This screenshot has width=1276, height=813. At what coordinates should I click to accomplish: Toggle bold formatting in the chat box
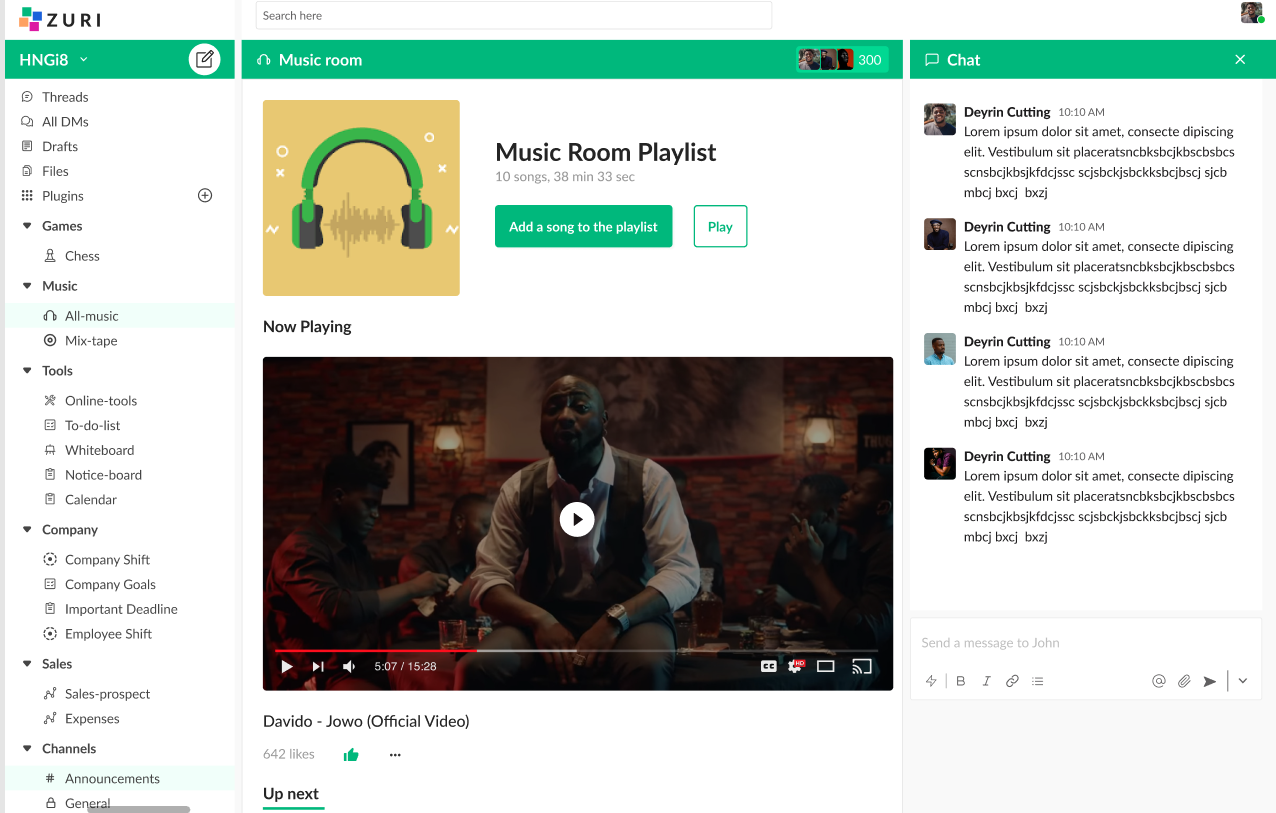[961, 681]
